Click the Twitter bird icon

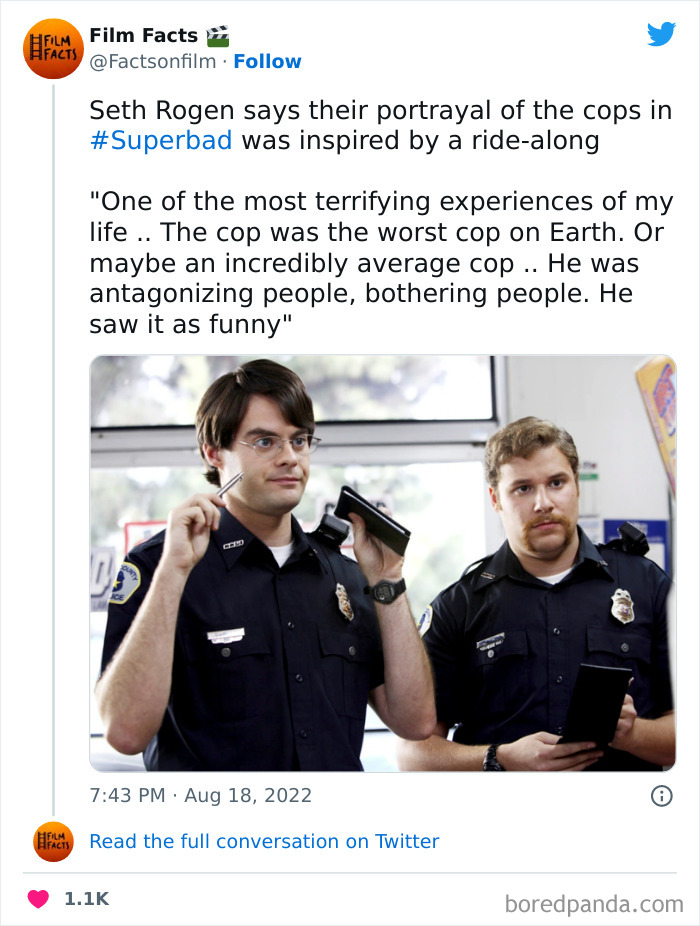pos(662,34)
